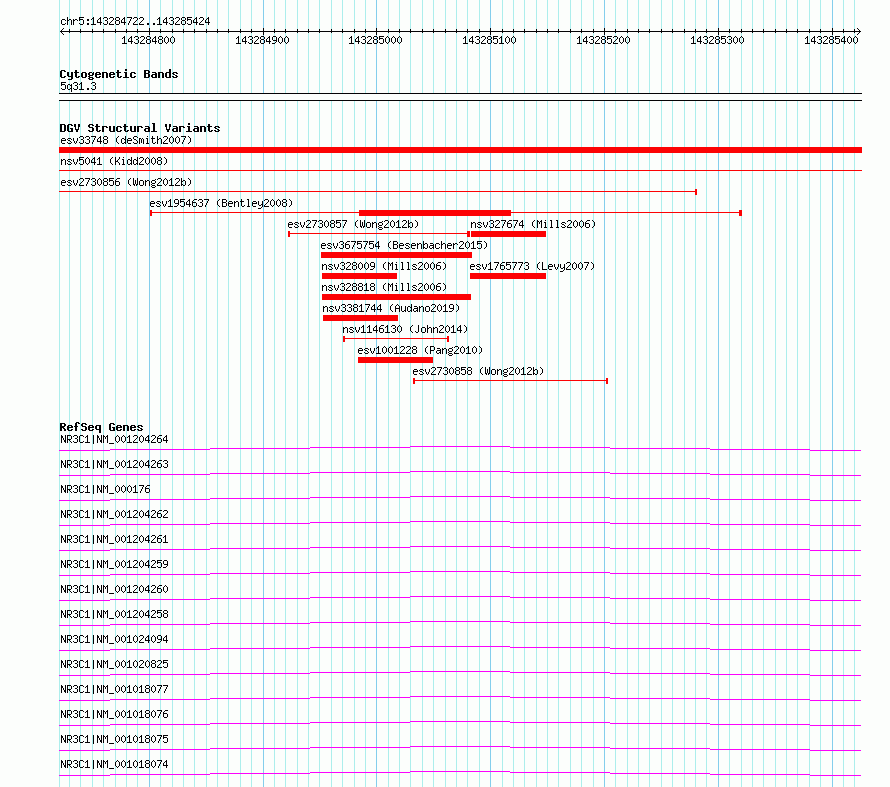
Task: Open NR3C1|NM_001204263 transcript
Action: [x=114, y=464]
